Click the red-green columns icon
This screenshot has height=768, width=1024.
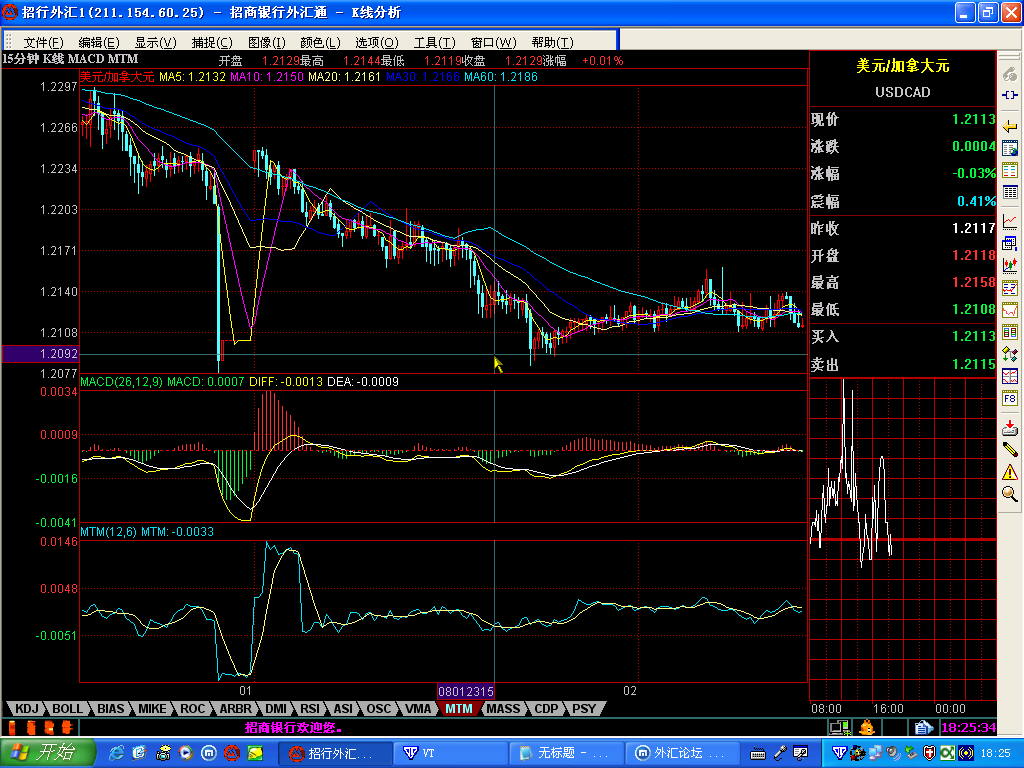click(x=1010, y=332)
